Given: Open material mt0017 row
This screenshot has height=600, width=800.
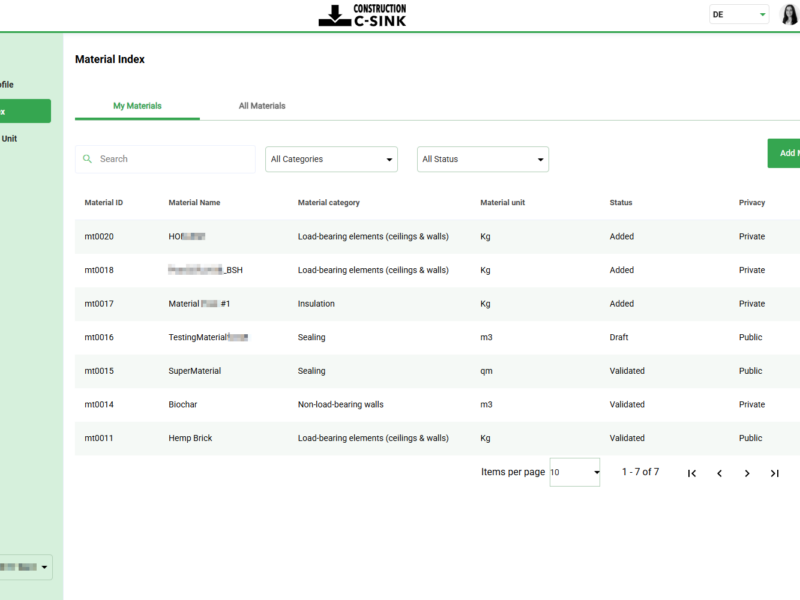Looking at the screenshot, I should click(x=437, y=304).
